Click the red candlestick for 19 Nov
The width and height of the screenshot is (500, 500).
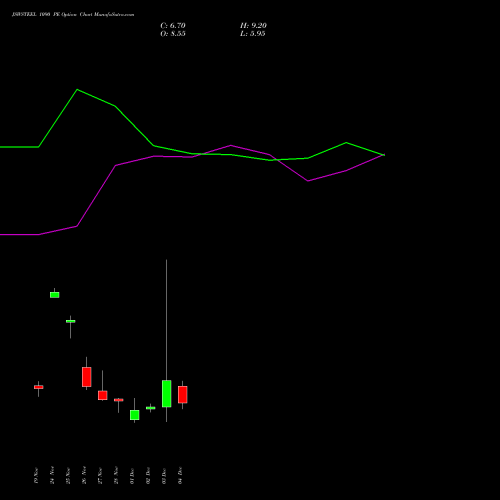39,387
